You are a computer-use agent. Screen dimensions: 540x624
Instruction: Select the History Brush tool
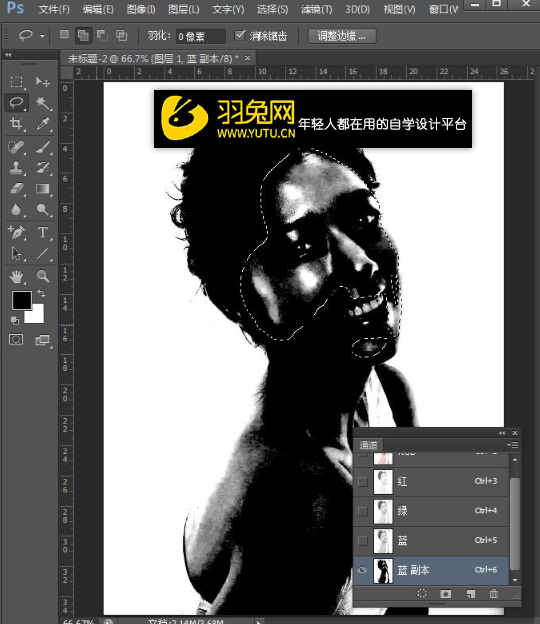[x=42, y=168]
